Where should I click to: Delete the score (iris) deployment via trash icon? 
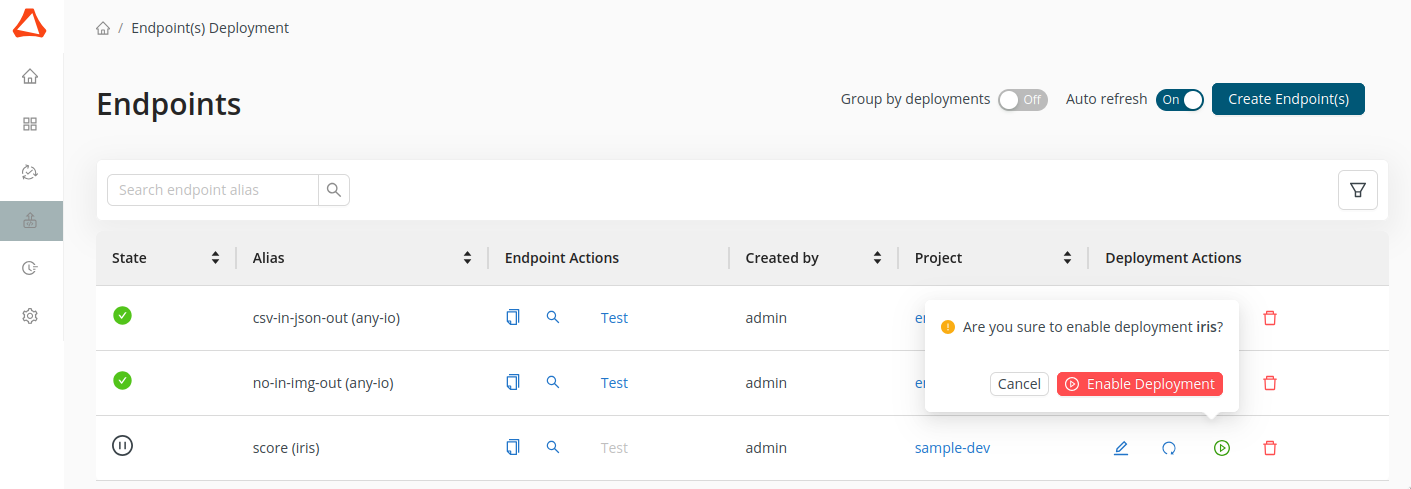point(1270,448)
